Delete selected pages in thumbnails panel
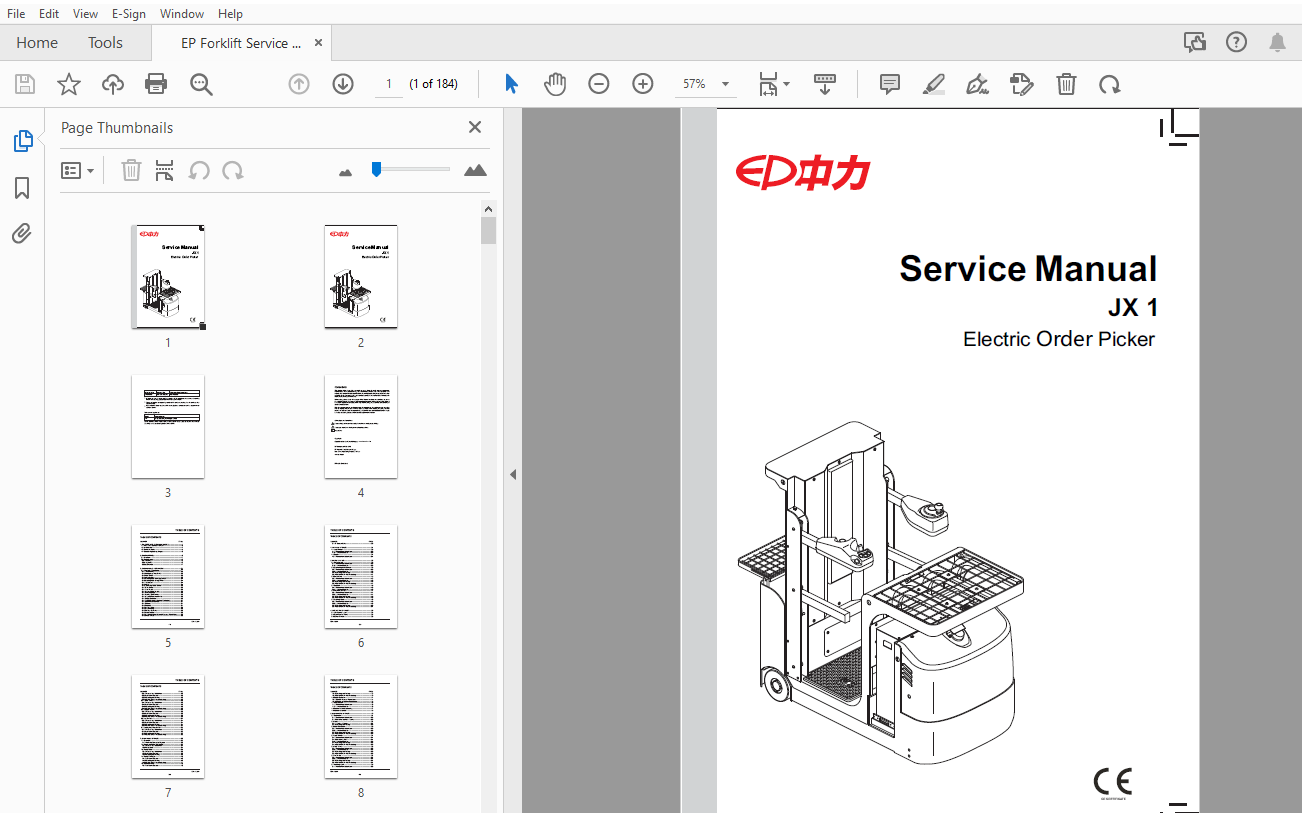Screen dimensions: 1302x813 point(131,171)
